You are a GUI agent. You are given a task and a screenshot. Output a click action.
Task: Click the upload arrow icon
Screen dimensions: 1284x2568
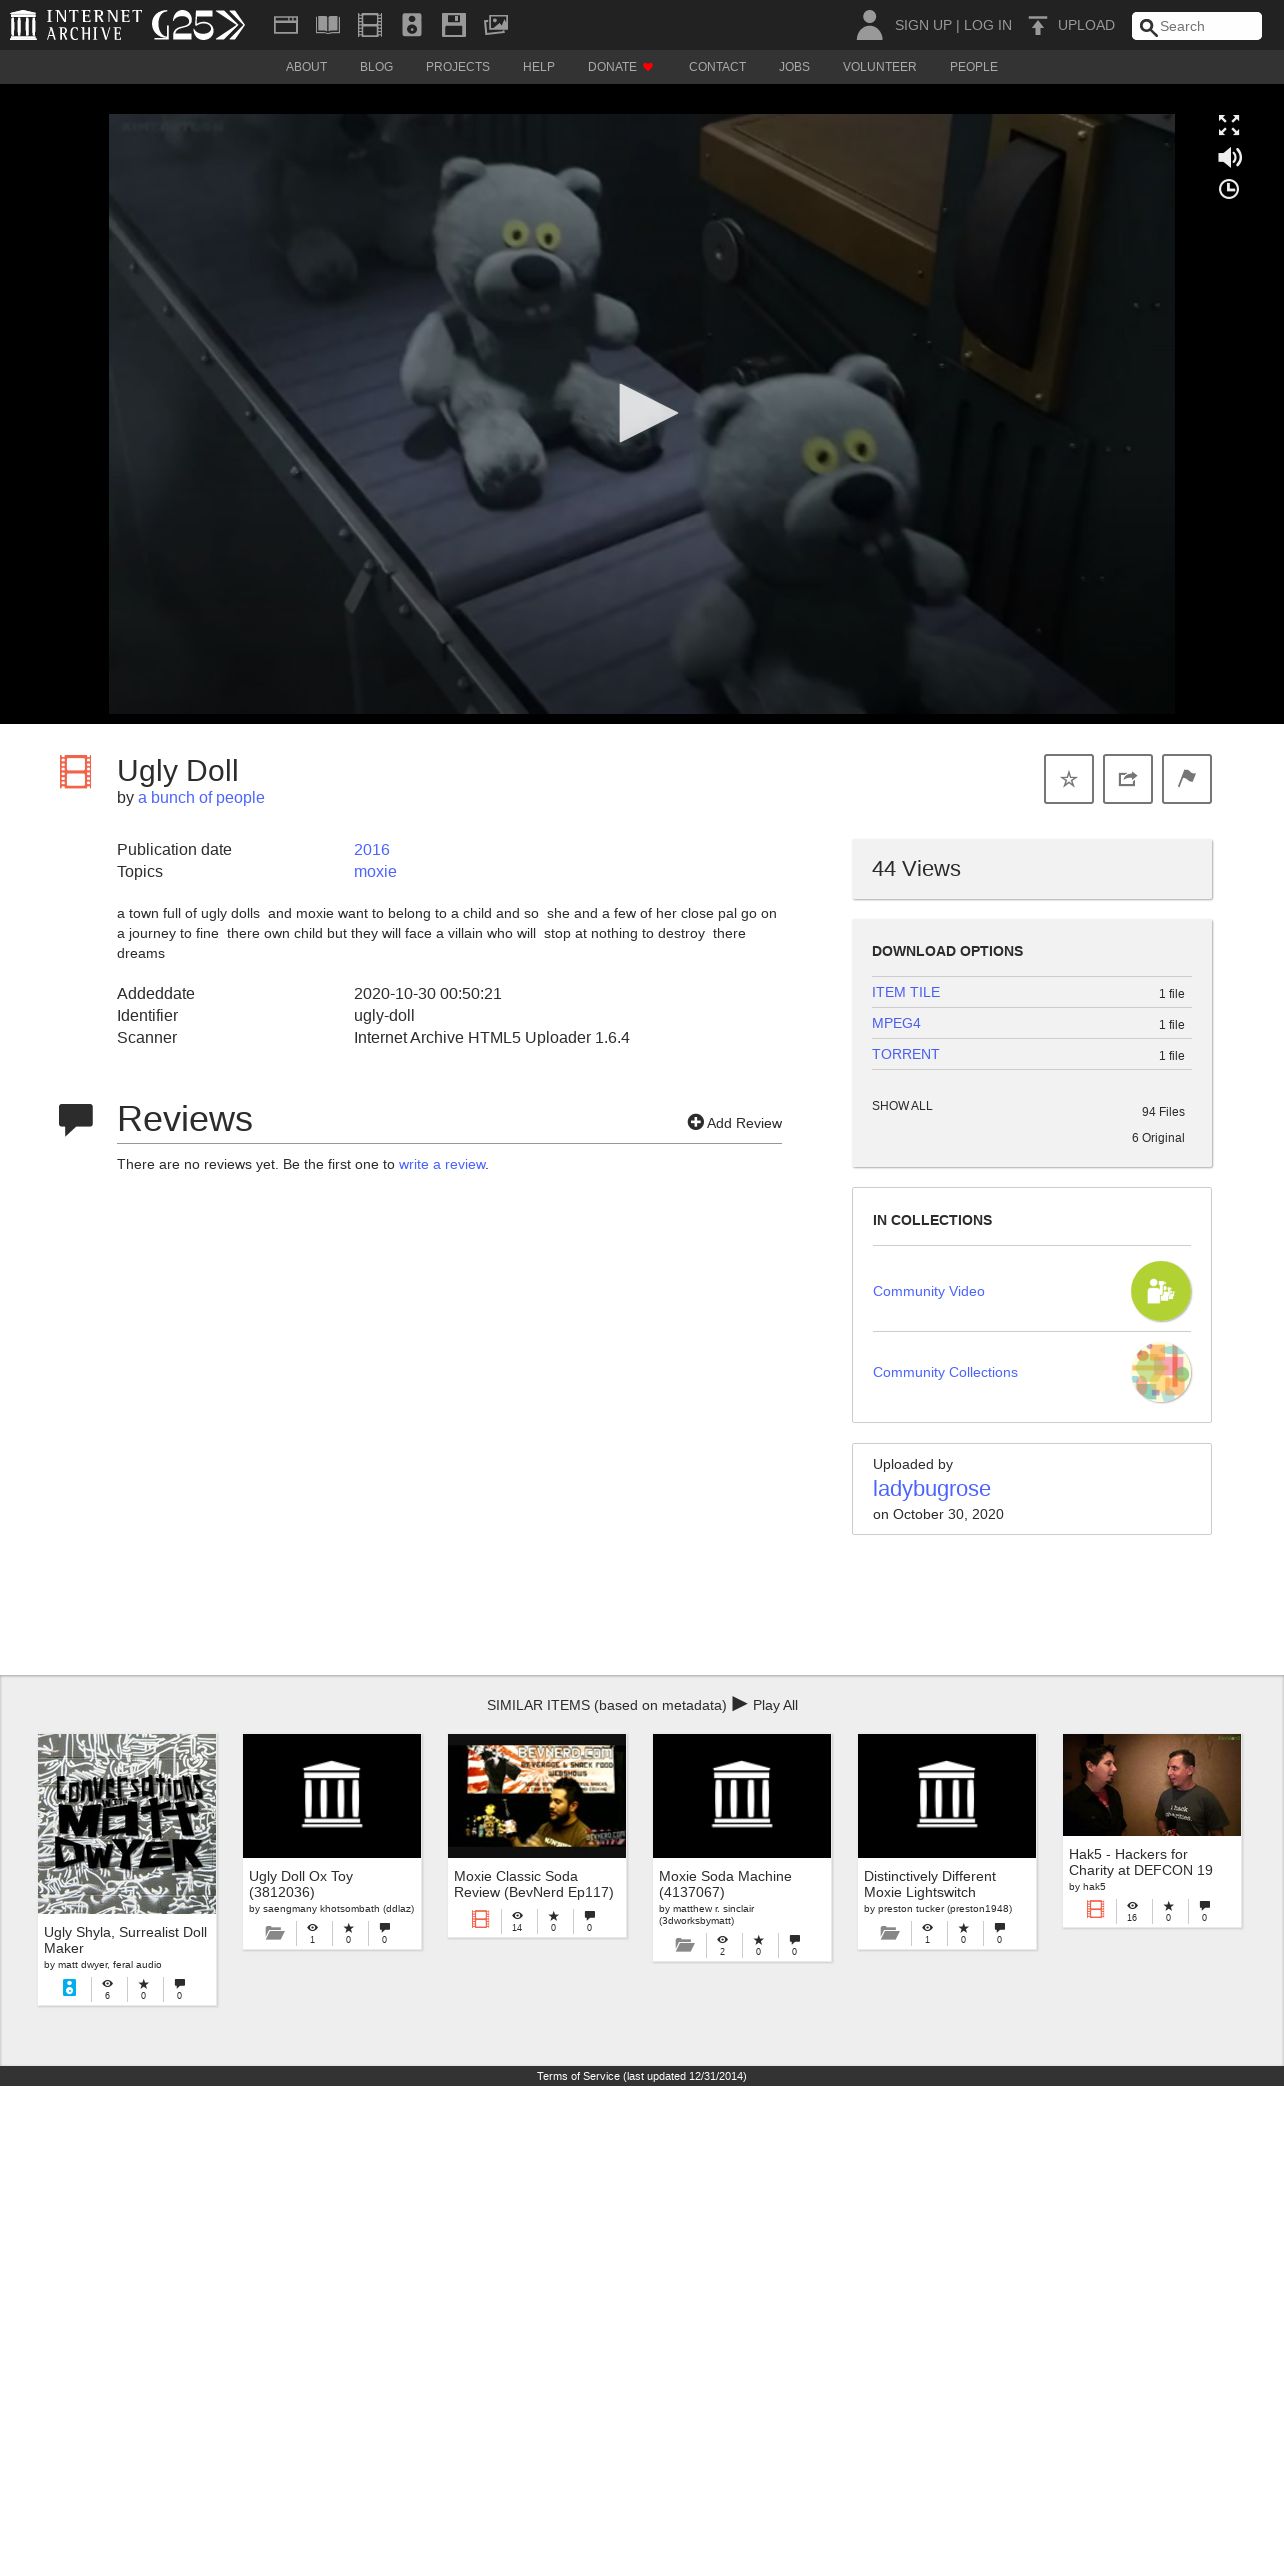1038,25
